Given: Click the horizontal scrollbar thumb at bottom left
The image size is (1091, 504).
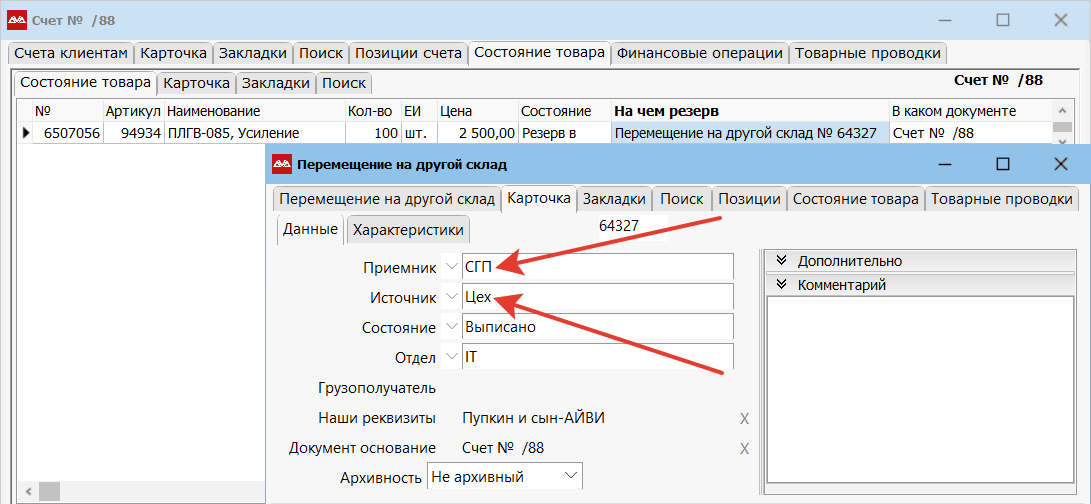Looking at the screenshot, I should 49,491.
